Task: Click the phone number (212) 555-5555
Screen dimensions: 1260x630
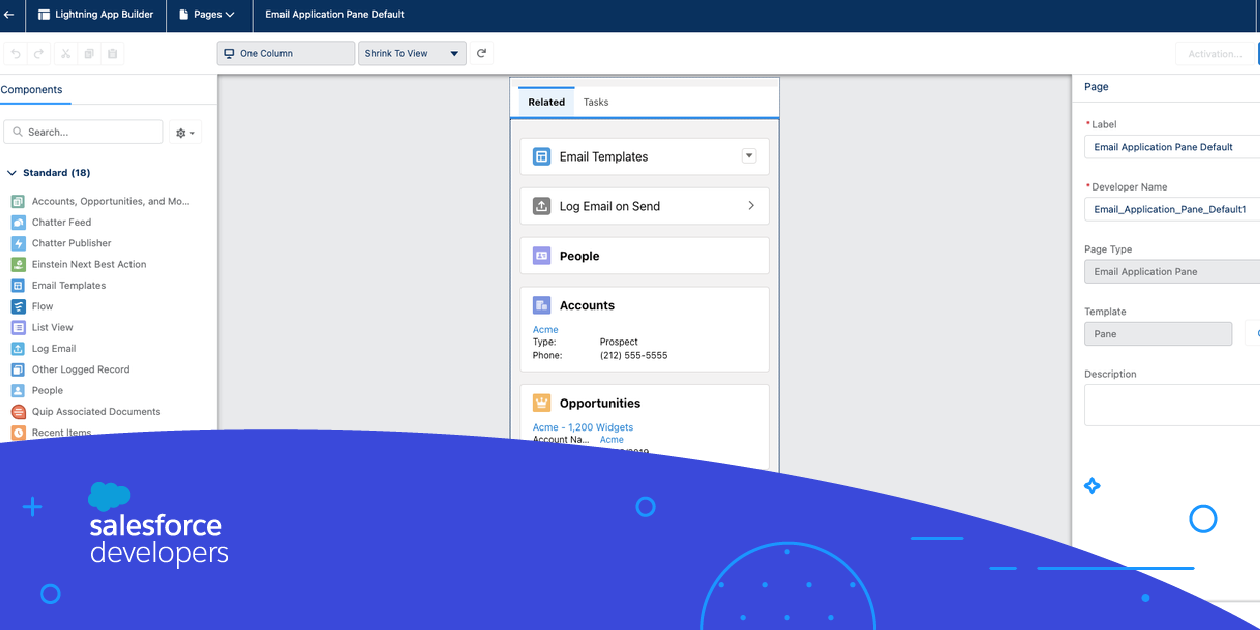Action: (x=633, y=355)
